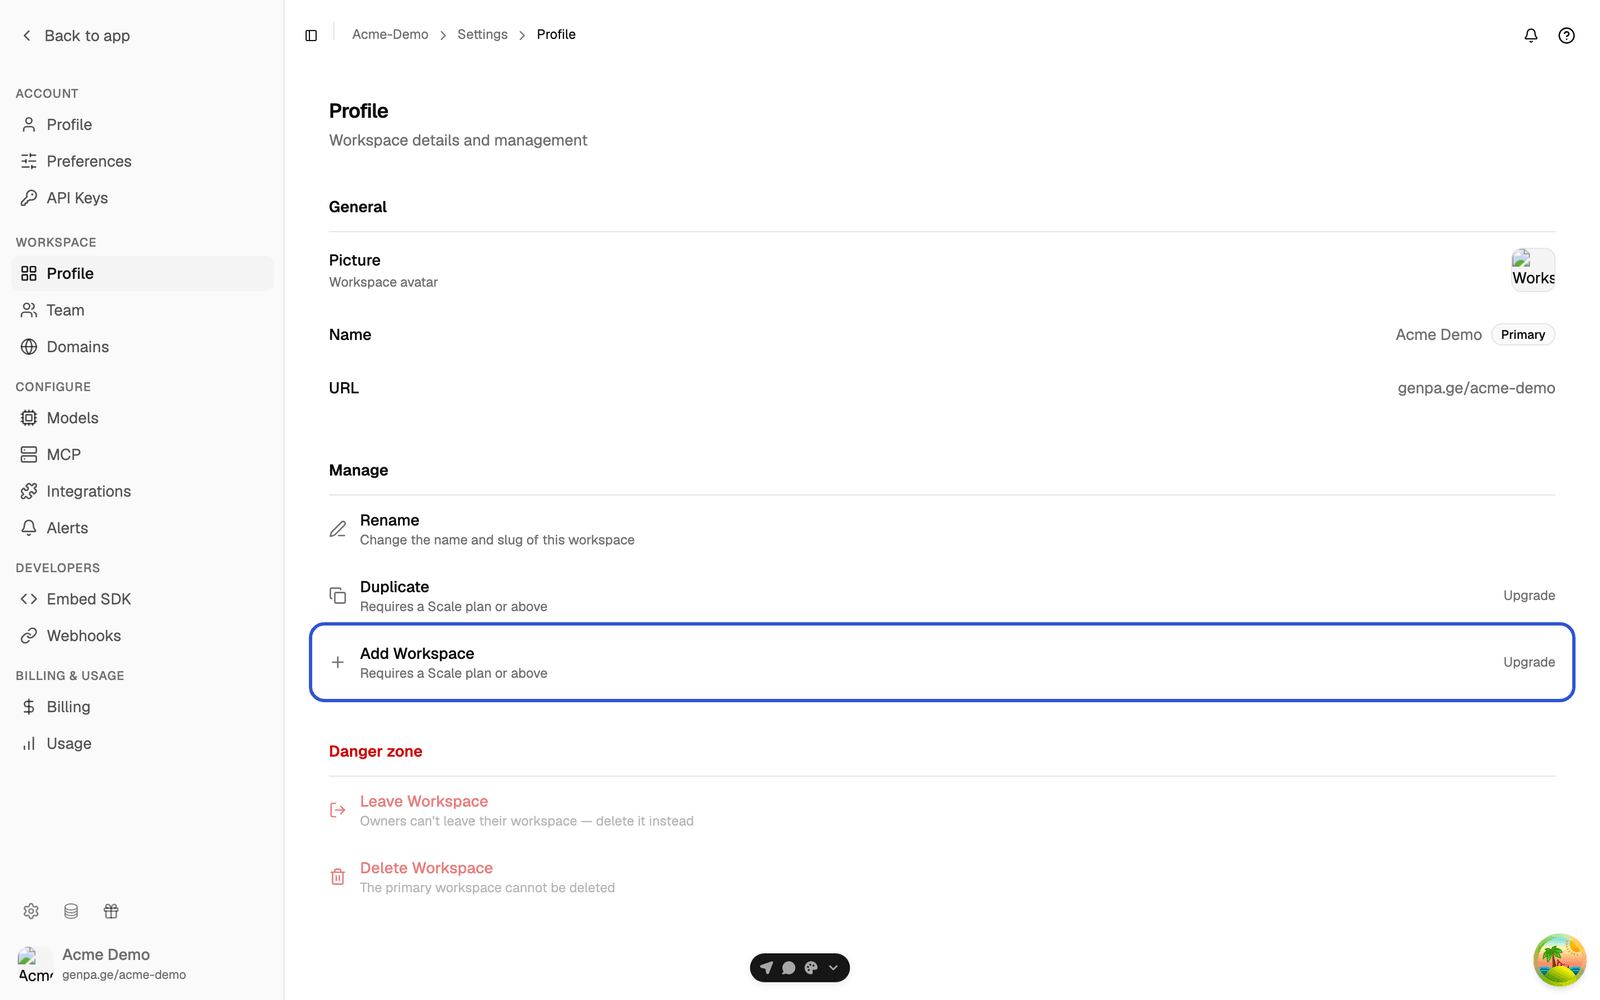Click the cursor arrow icon in the floating toolbar
The height and width of the screenshot is (1000, 1600).
(x=766, y=968)
